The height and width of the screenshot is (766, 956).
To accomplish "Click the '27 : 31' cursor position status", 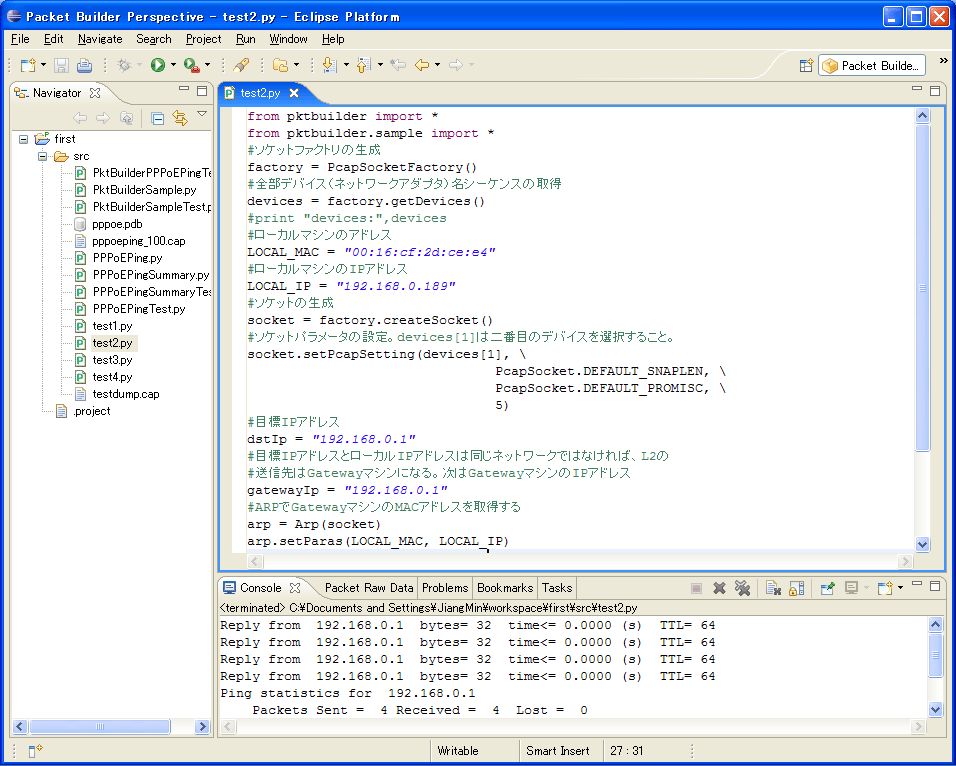I will pyautogui.click(x=627, y=751).
